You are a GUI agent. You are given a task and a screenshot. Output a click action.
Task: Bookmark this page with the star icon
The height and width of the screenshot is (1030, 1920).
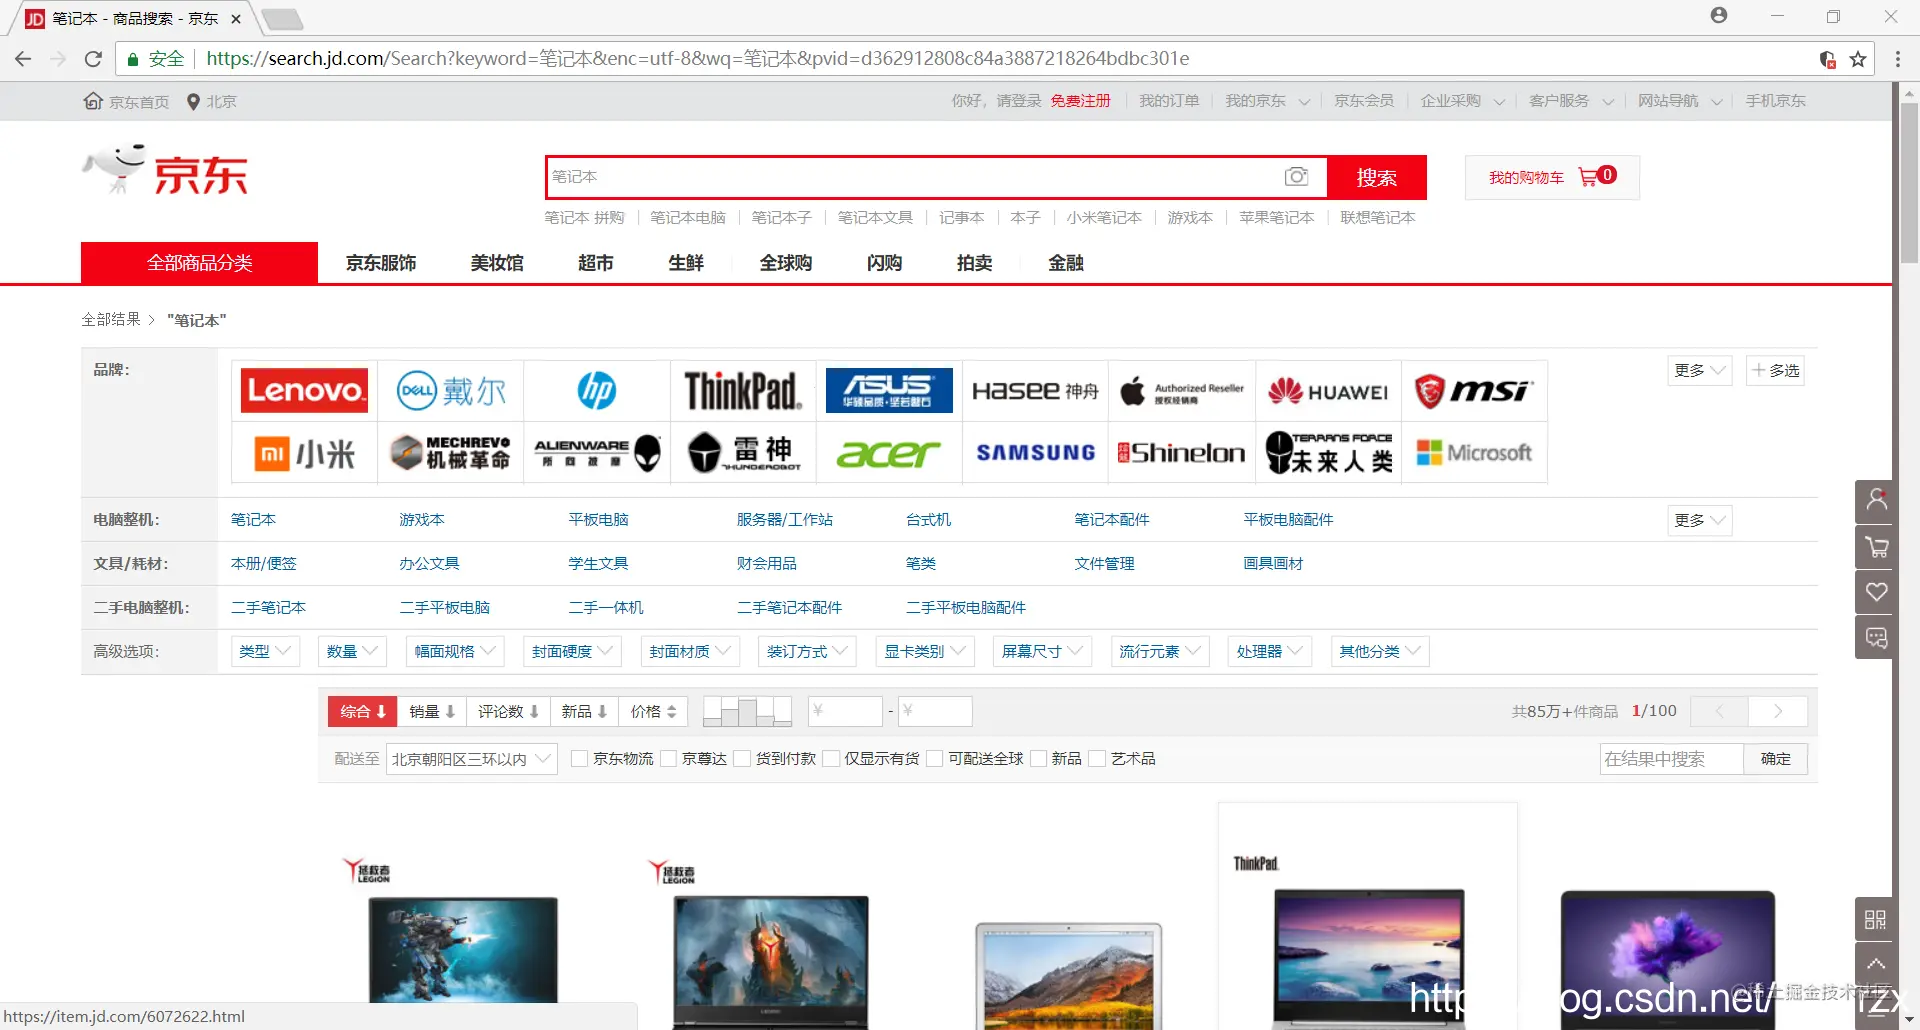pos(1858,59)
